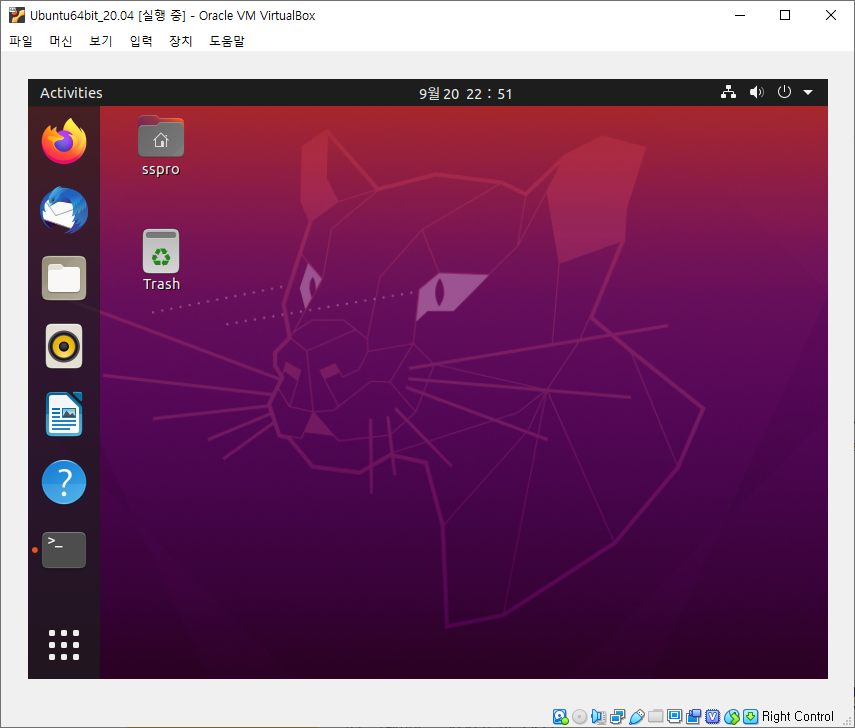Open the 장치 menu
The width and height of the screenshot is (855, 728).
coord(180,41)
